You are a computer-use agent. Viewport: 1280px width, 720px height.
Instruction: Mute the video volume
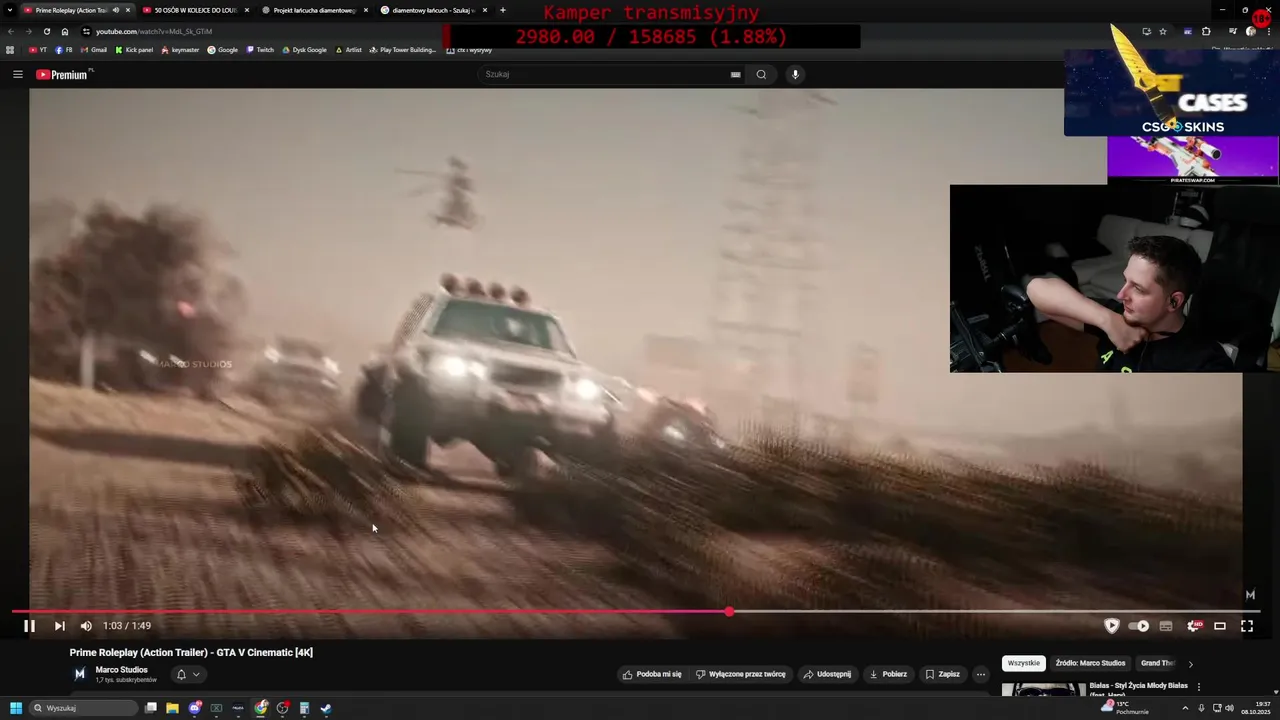click(86, 626)
